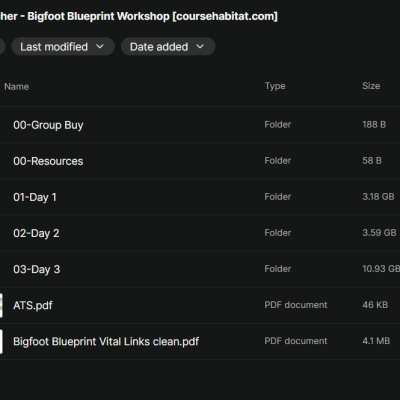Image resolution: width=400 pixels, height=400 pixels.
Task: Select the 3.59 GB size cell
Action: coord(379,233)
